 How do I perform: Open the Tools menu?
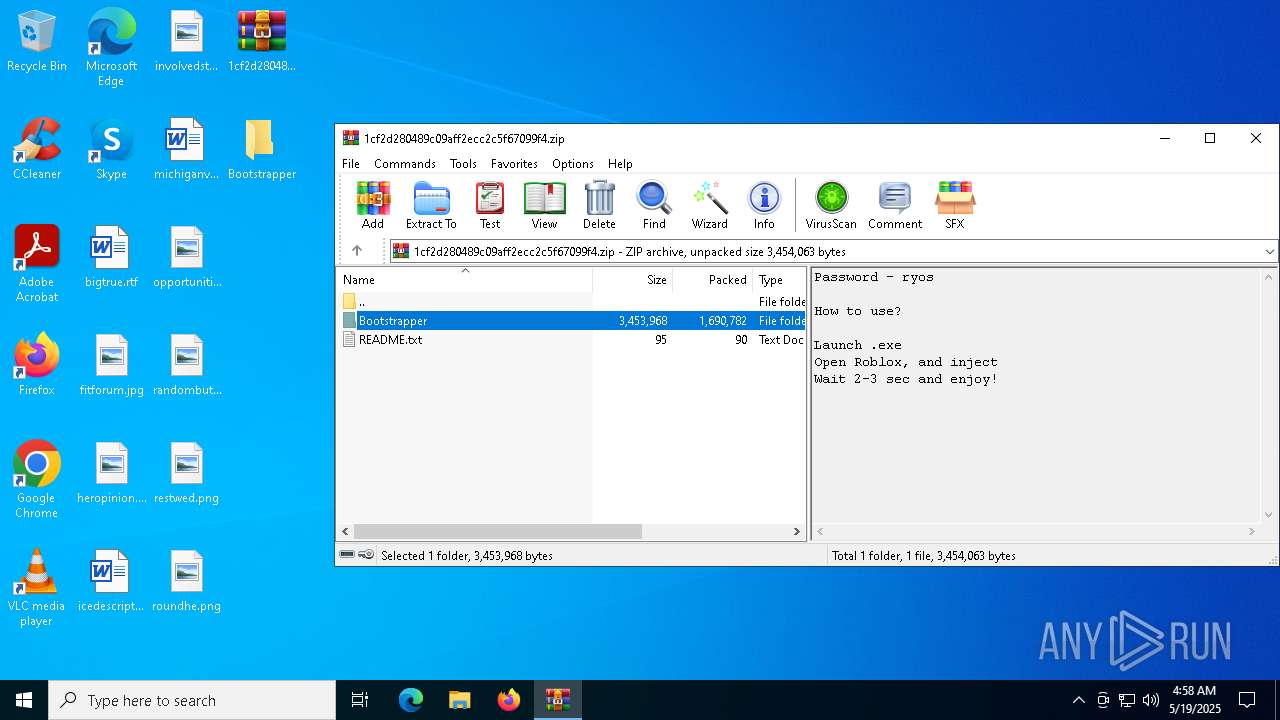[x=463, y=163]
